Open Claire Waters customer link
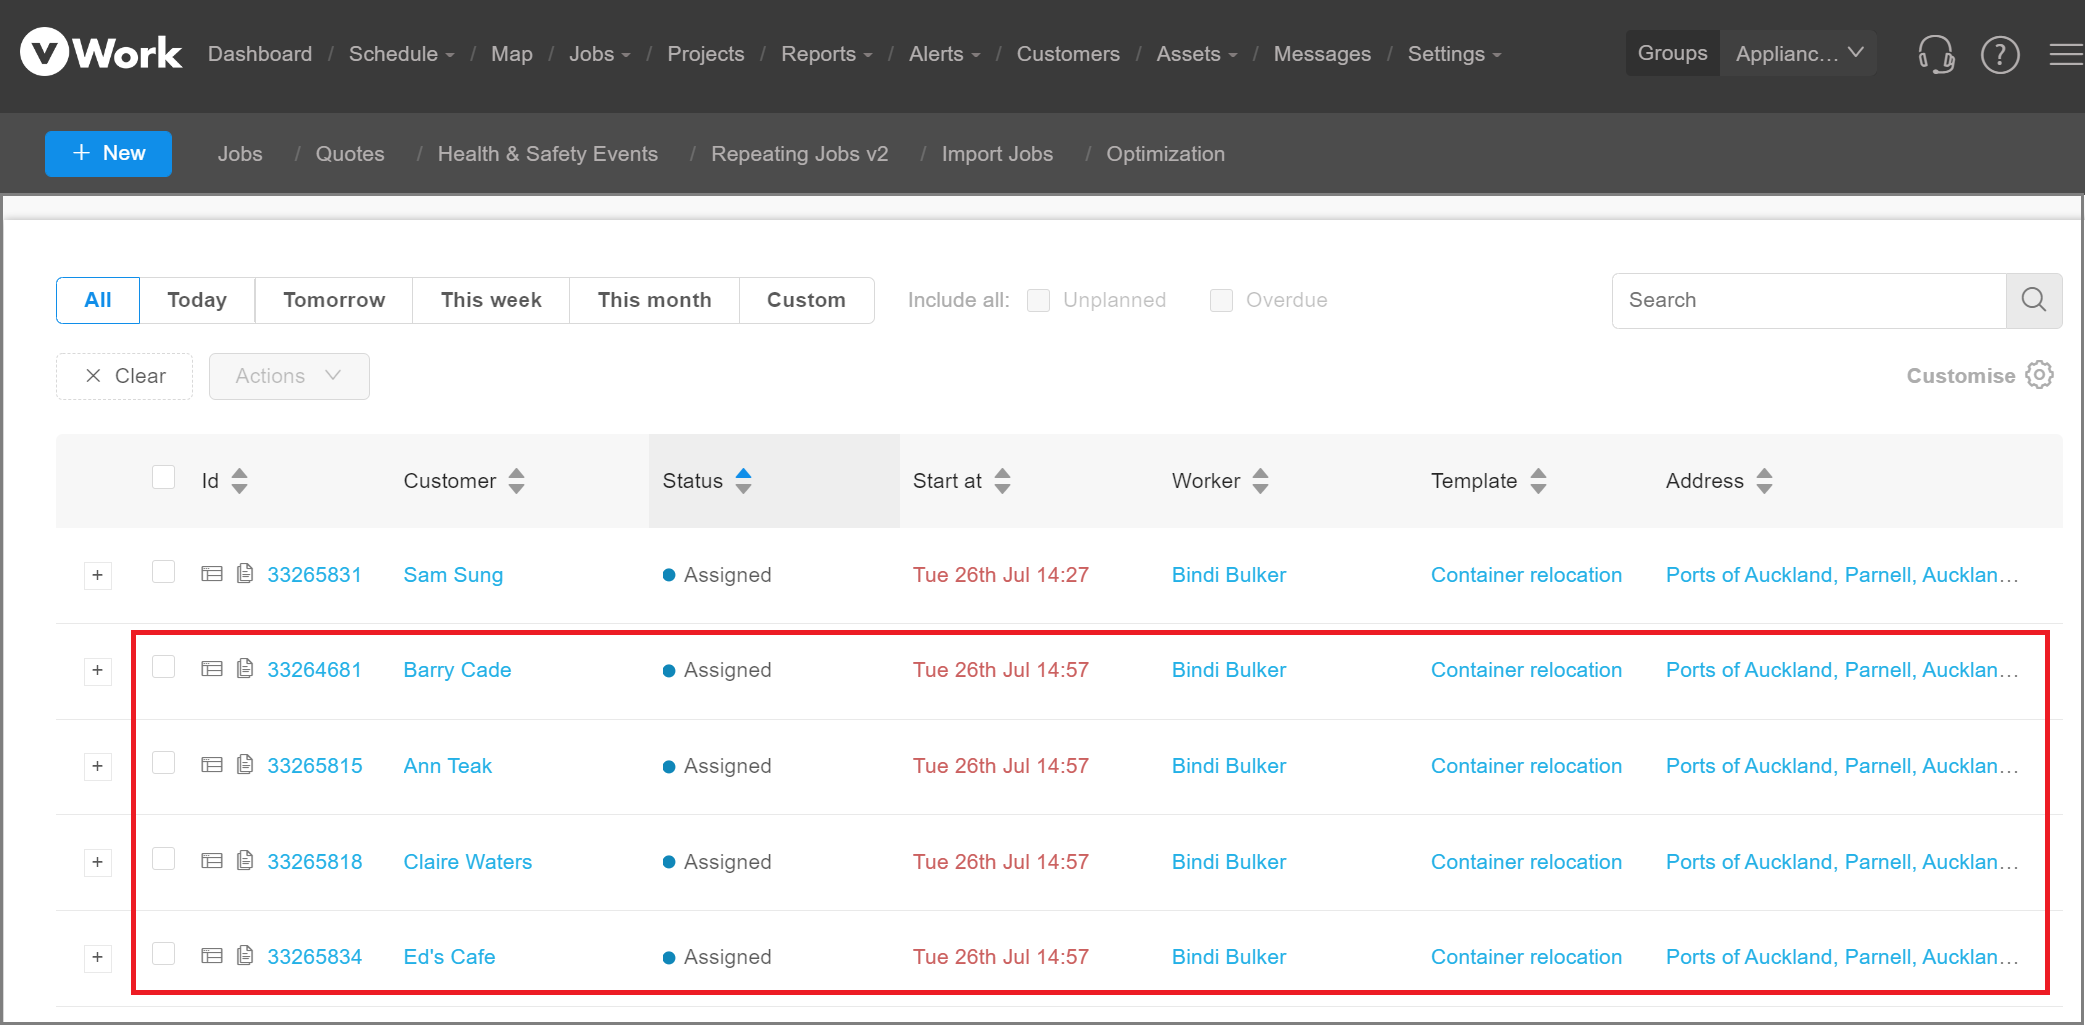2085x1025 pixels. 467,862
